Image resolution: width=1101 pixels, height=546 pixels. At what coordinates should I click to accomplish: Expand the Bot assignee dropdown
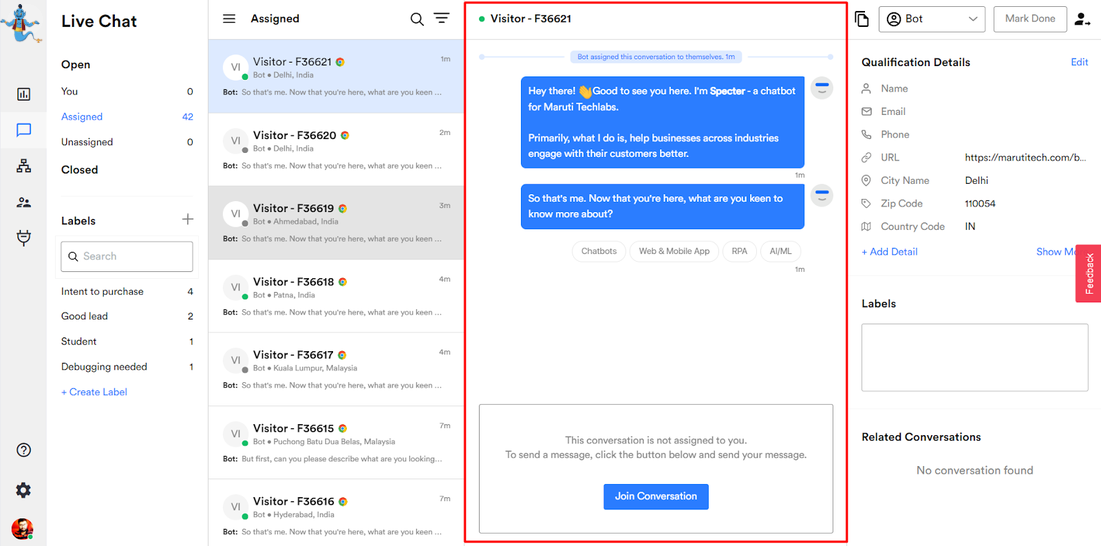pos(931,19)
